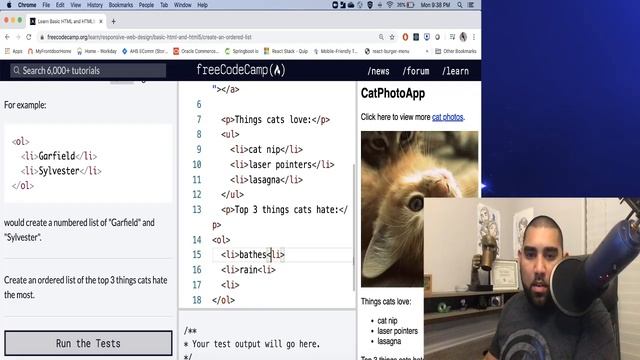Open the Chrome application menu
The height and width of the screenshot is (360, 640).
[x=27, y=5]
